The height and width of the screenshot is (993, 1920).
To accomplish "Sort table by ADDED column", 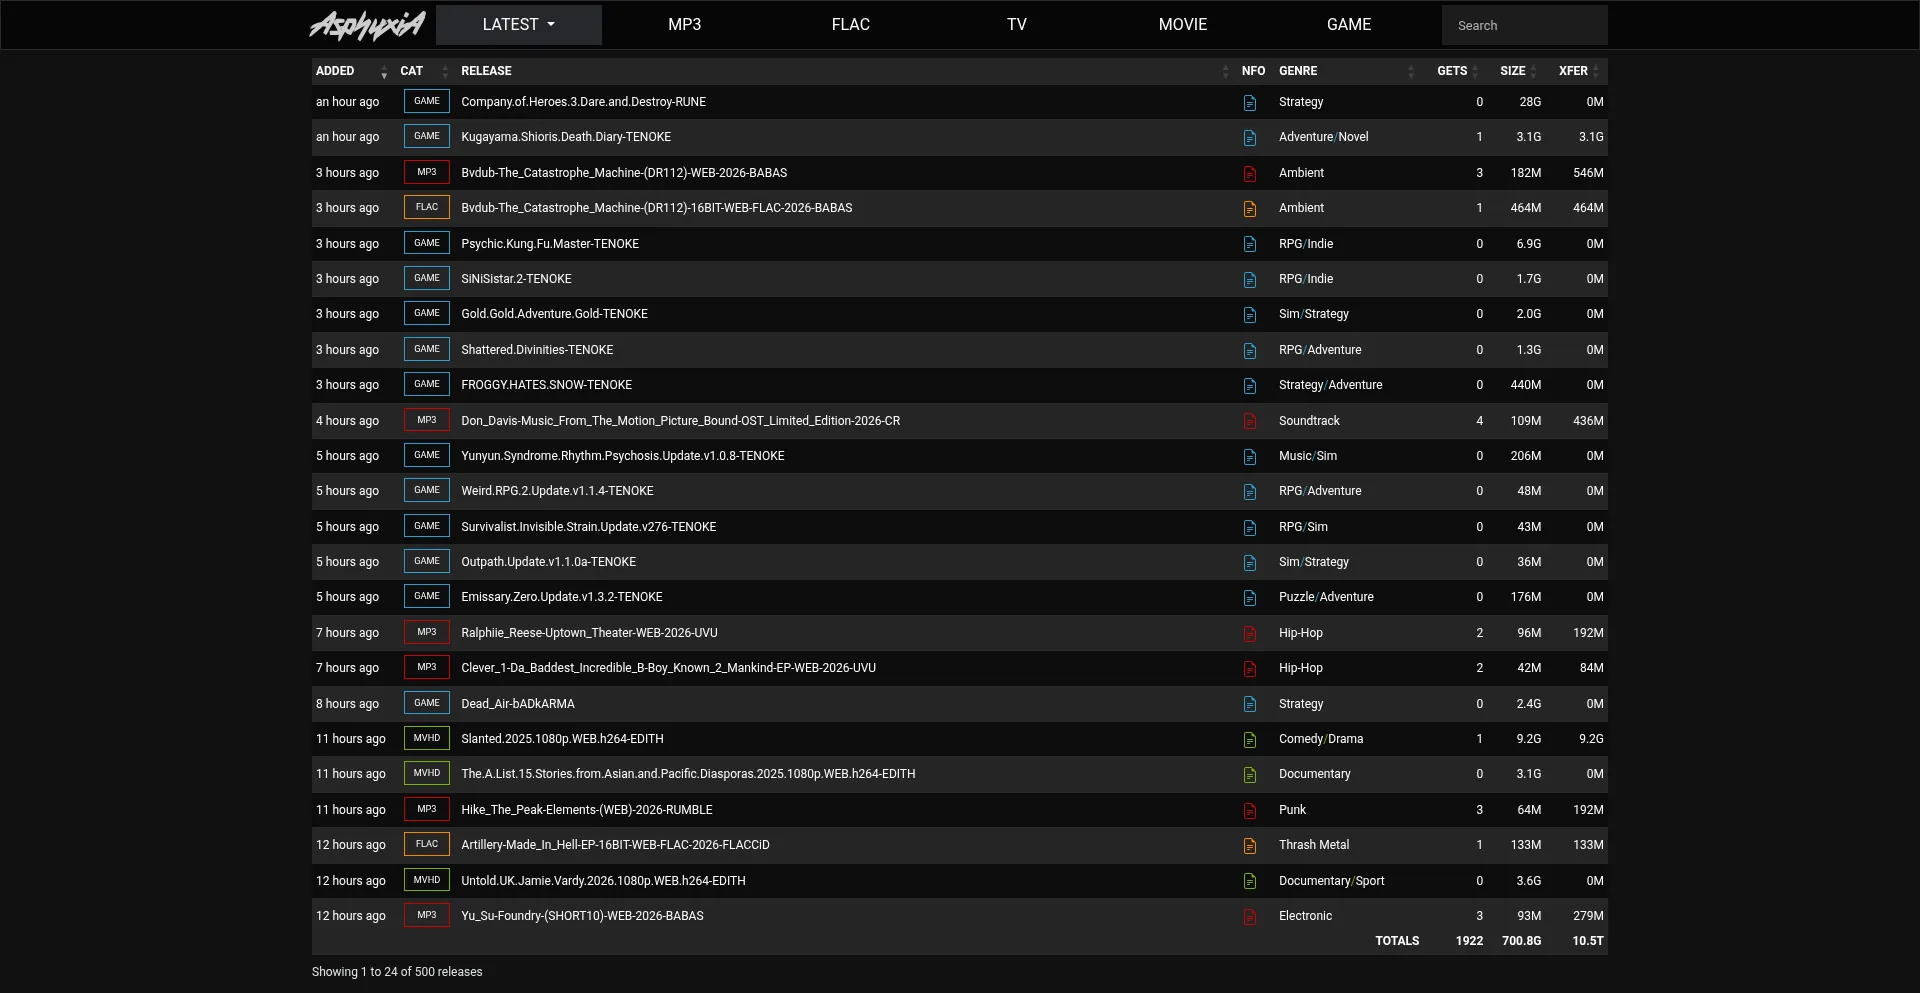I will tap(351, 71).
